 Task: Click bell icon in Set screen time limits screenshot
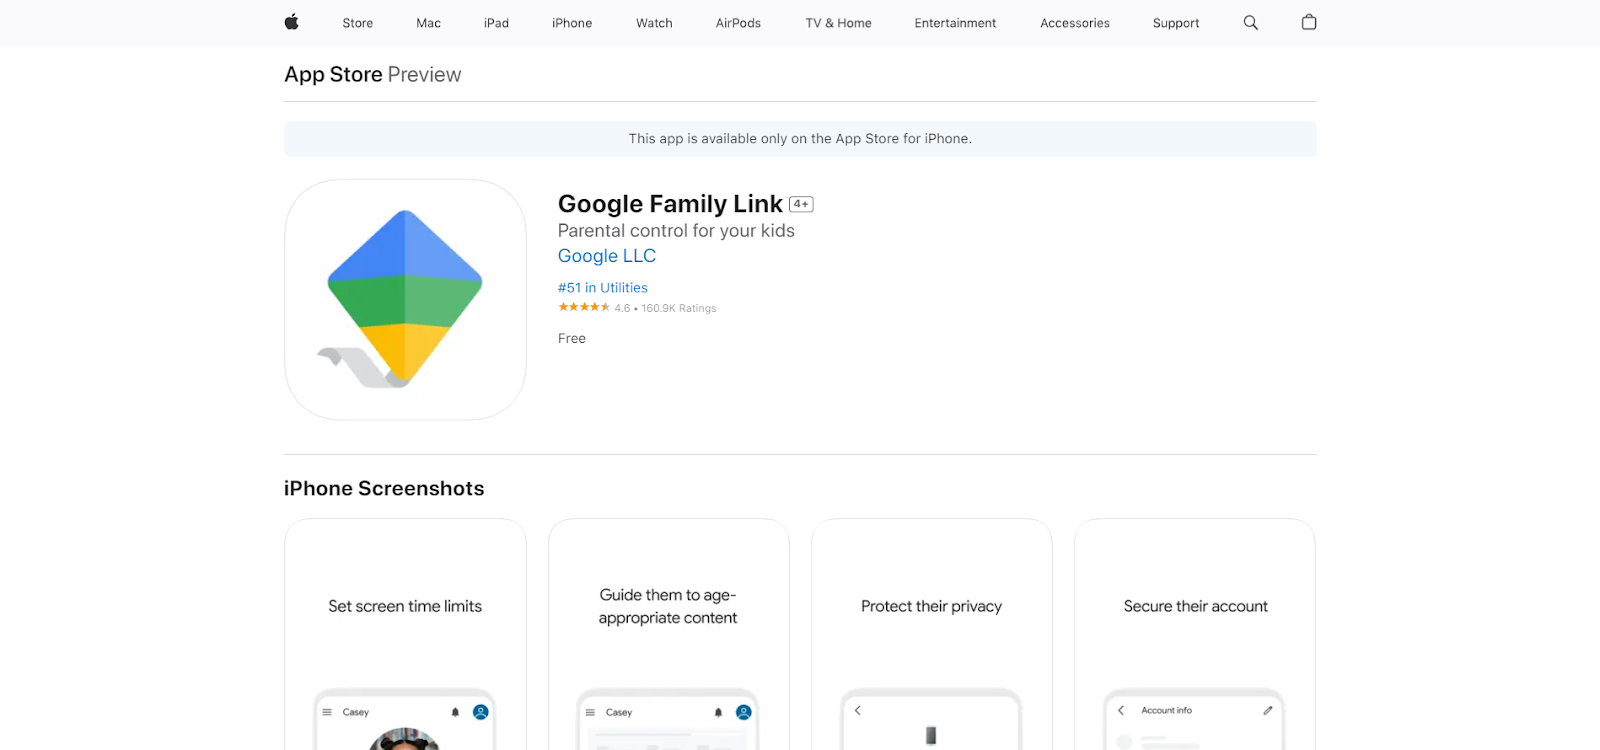point(455,712)
